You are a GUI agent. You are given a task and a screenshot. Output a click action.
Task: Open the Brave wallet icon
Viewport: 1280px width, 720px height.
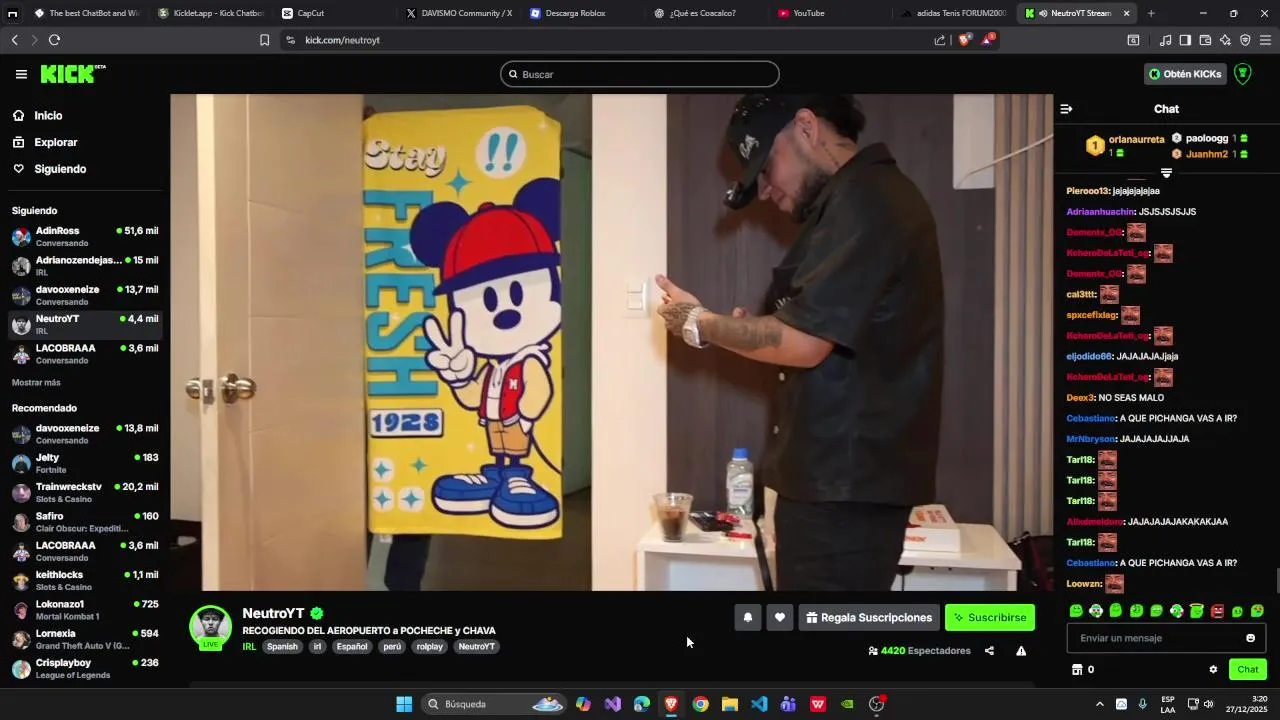click(x=1205, y=40)
